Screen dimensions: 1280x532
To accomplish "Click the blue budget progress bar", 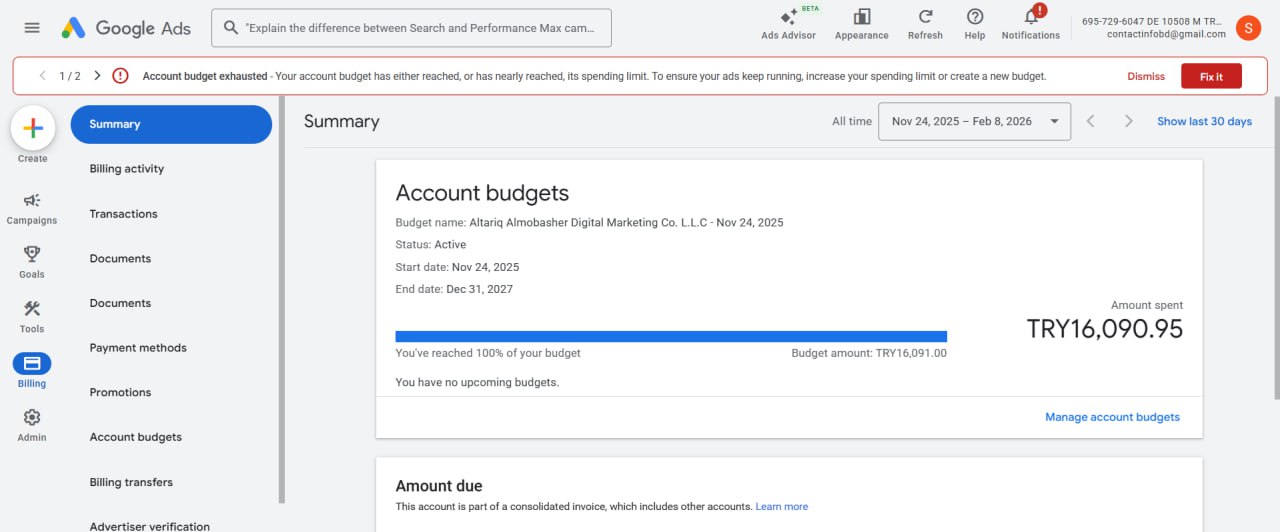I will [671, 336].
